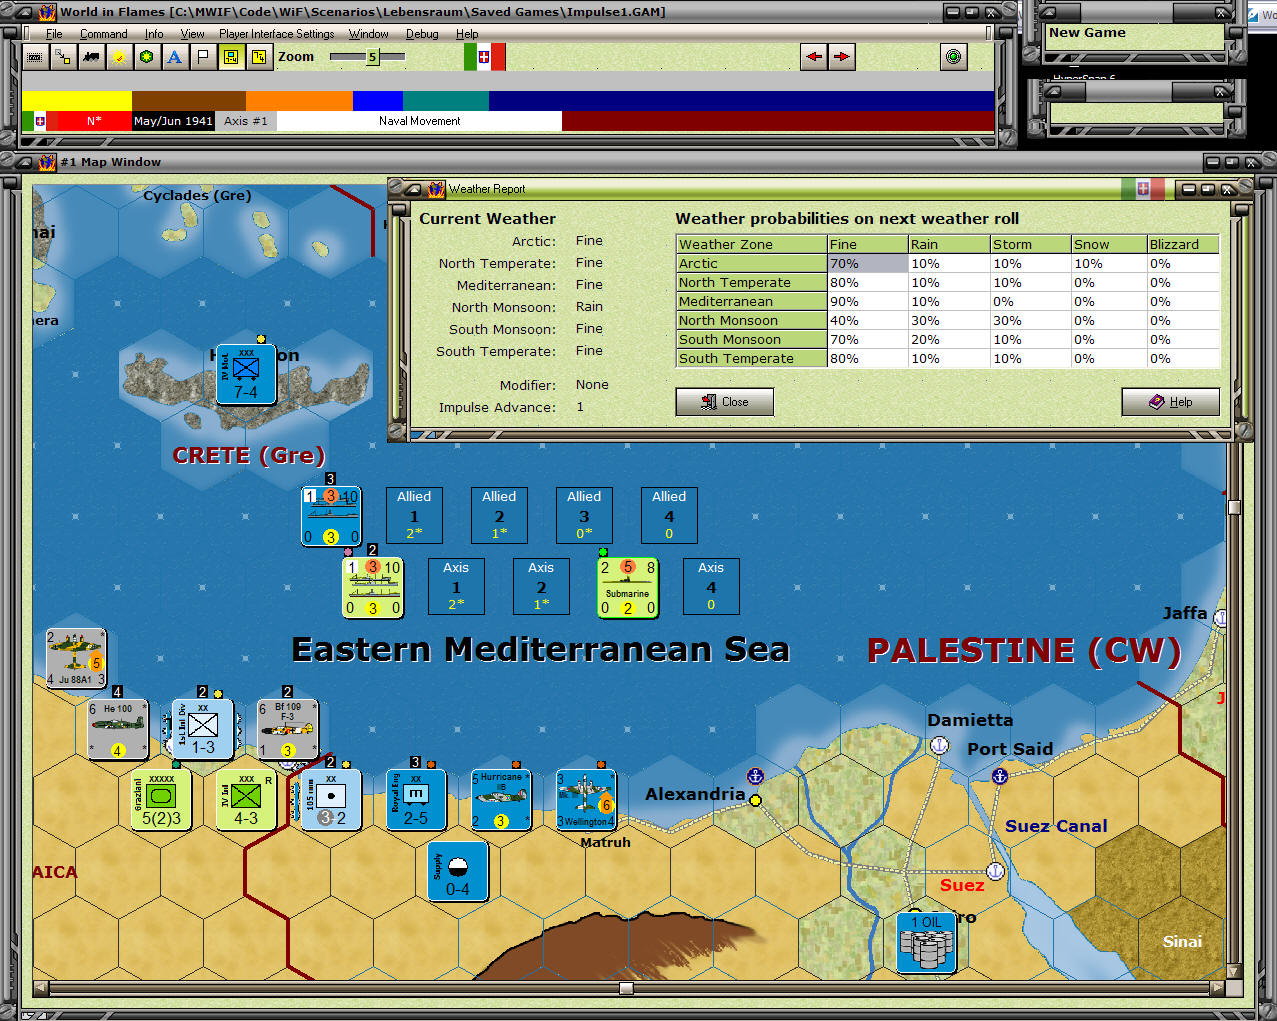The height and width of the screenshot is (1021, 1277).
Task: Click the 1 OIL resource barrels icon
Action: pos(926,943)
